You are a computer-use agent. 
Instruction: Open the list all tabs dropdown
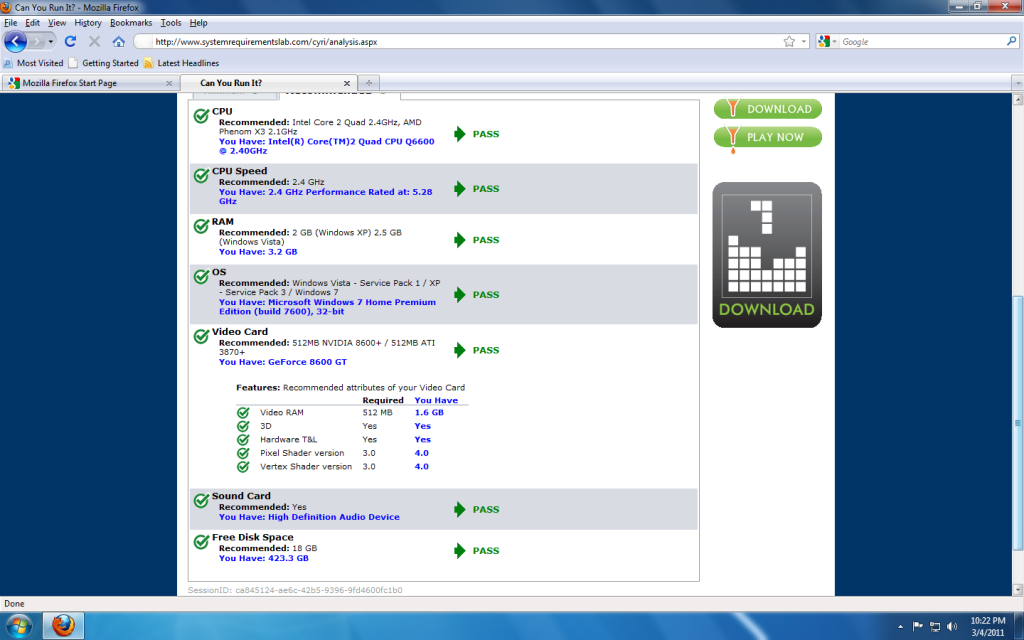(1017, 83)
